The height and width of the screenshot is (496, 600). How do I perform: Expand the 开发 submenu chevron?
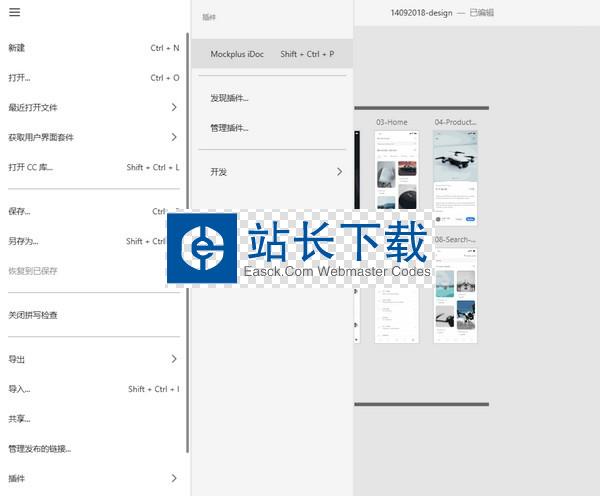click(339, 172)
